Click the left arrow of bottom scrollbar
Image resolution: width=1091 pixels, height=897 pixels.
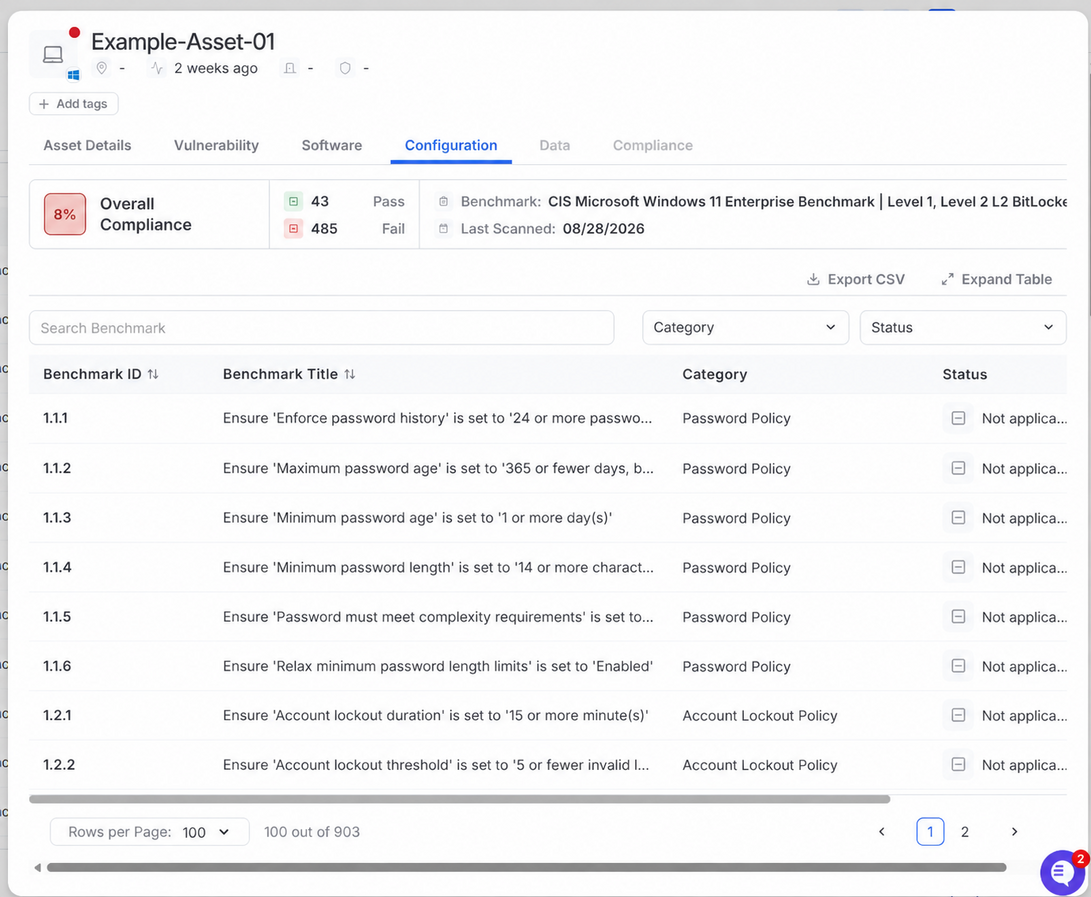tap(38, 868)
